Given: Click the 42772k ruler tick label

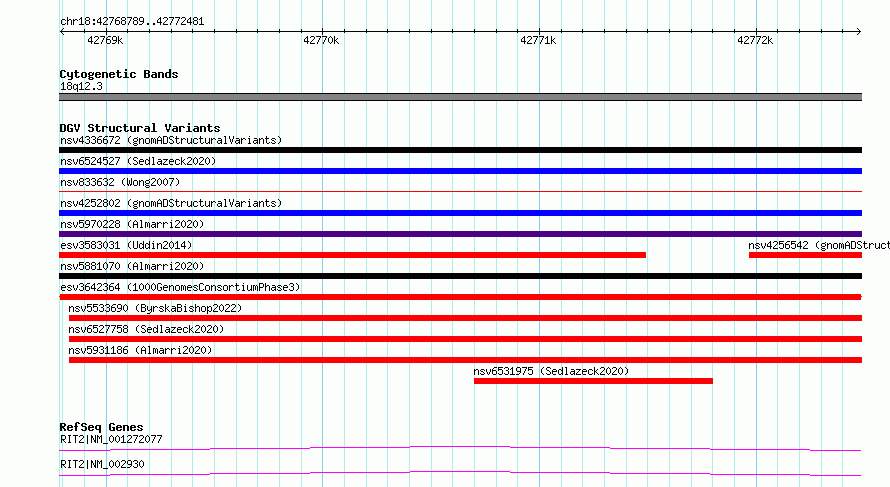Looking at the screenshot, I should coord(755,40).
